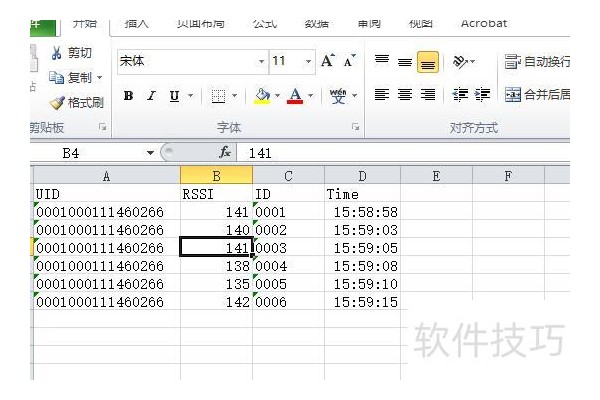Open the font color dropdown arrow
Image resolution: width=600 pixels, height=400 pixels.
pos(311,95)
